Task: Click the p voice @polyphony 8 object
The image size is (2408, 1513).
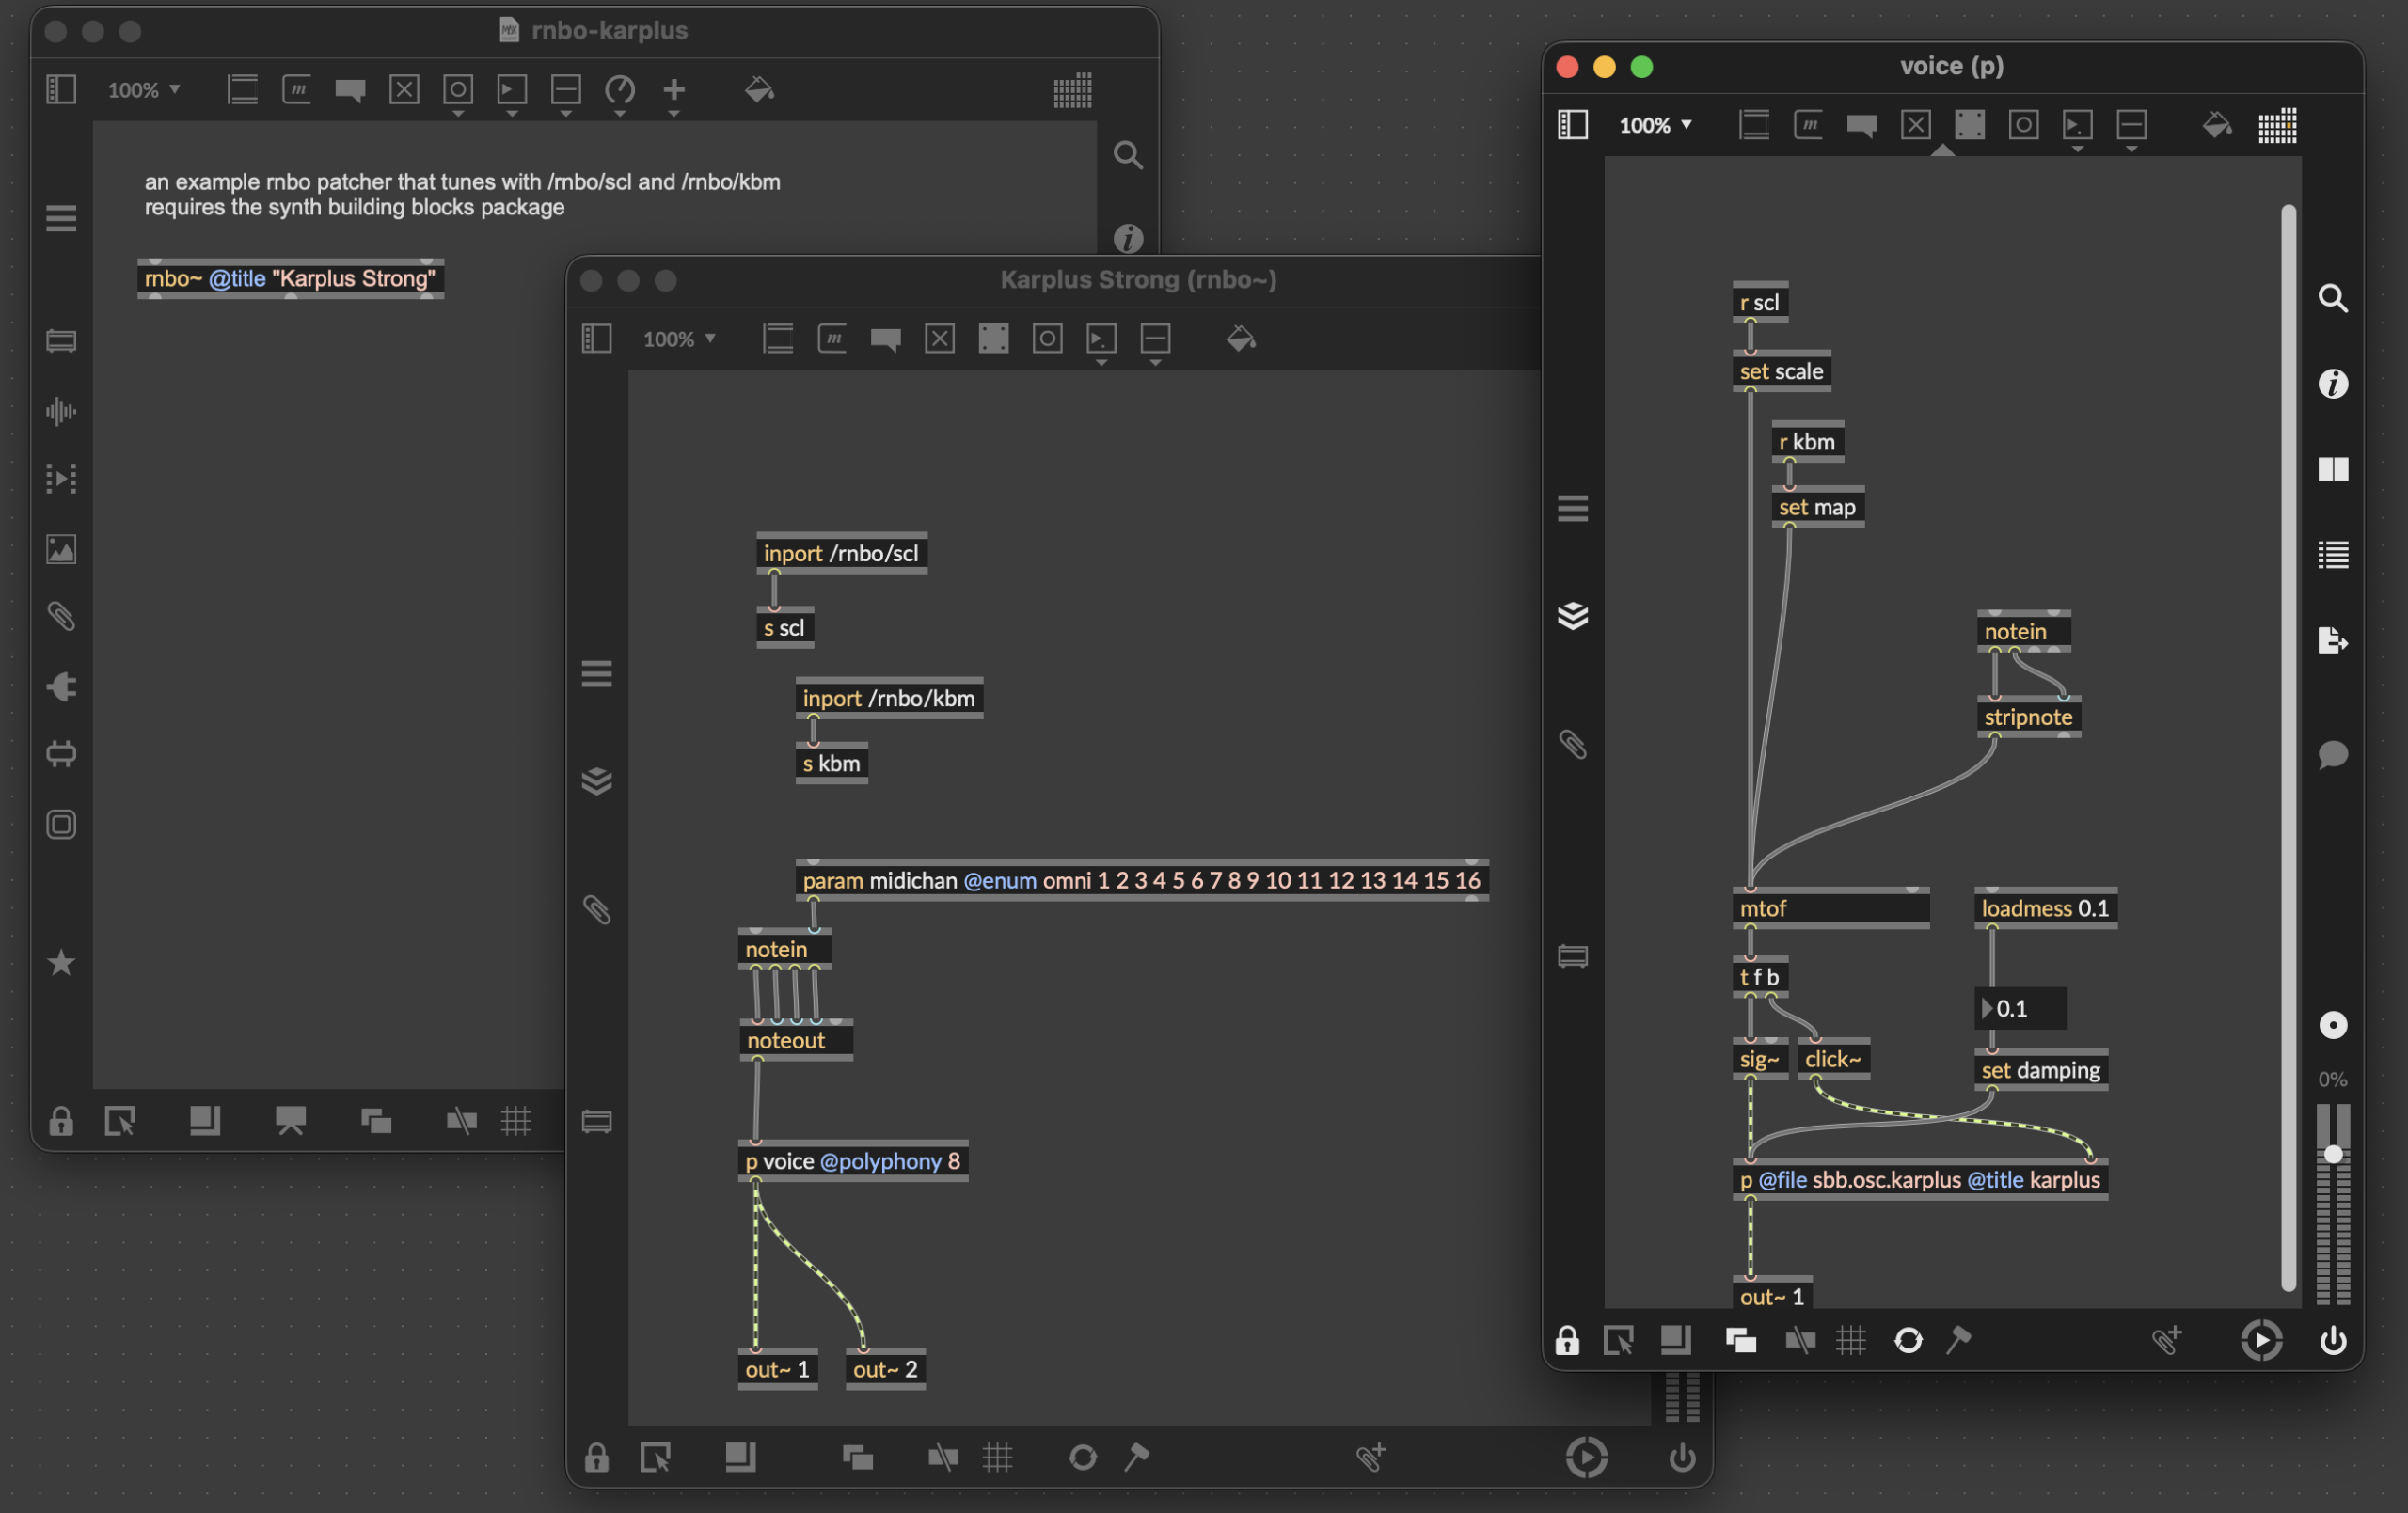Action: [852, 1161]
